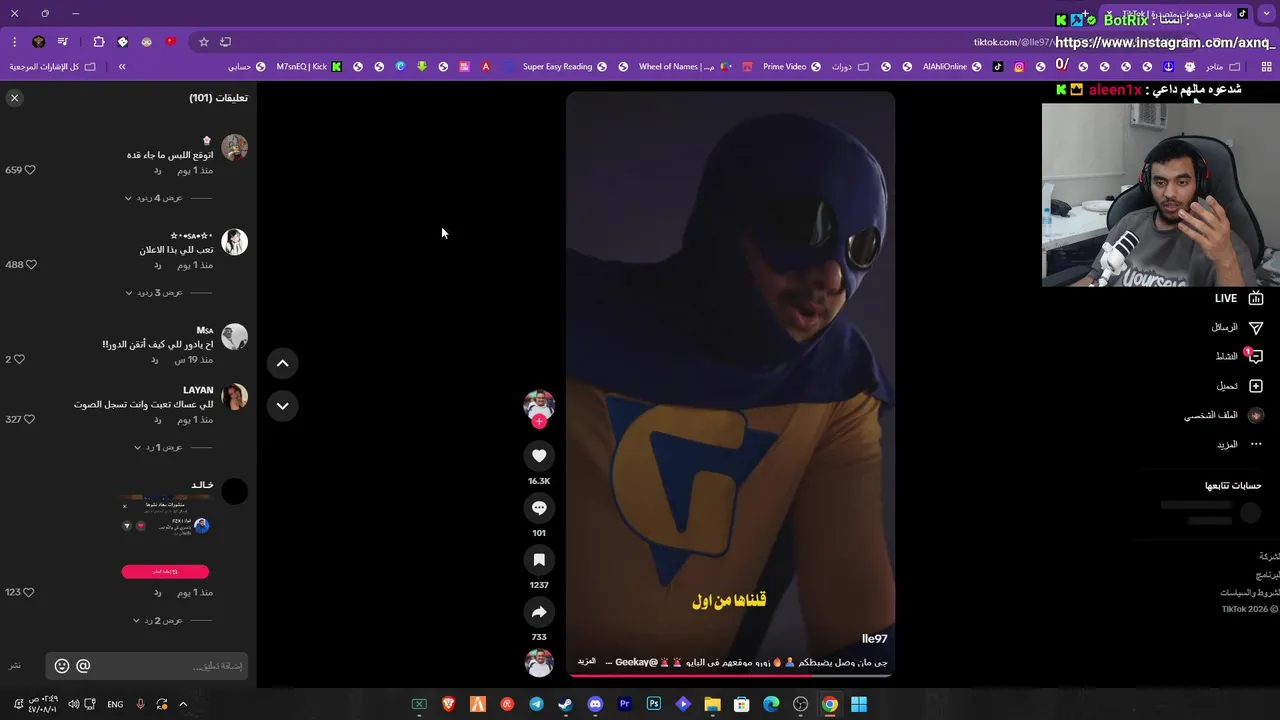Open تحميل upload in the sidebar
Screen dimensions: 1280x720
1240,386
